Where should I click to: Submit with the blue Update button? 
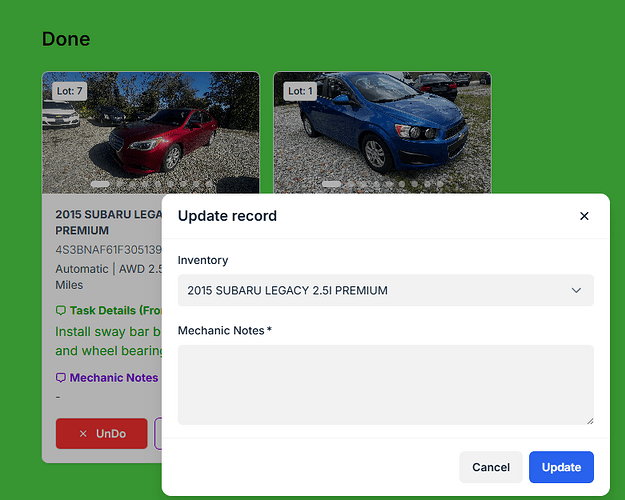coord(561,467)
